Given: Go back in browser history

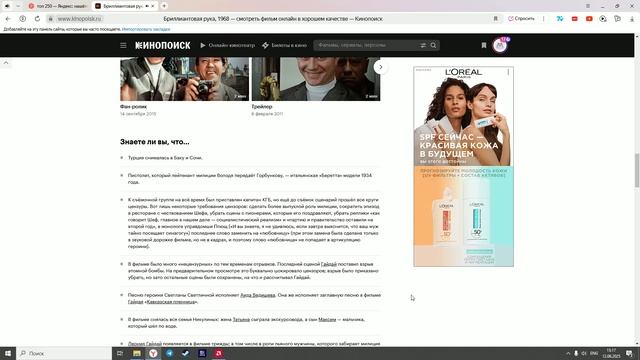Looking at the screenshot, I should pos(8,19).
